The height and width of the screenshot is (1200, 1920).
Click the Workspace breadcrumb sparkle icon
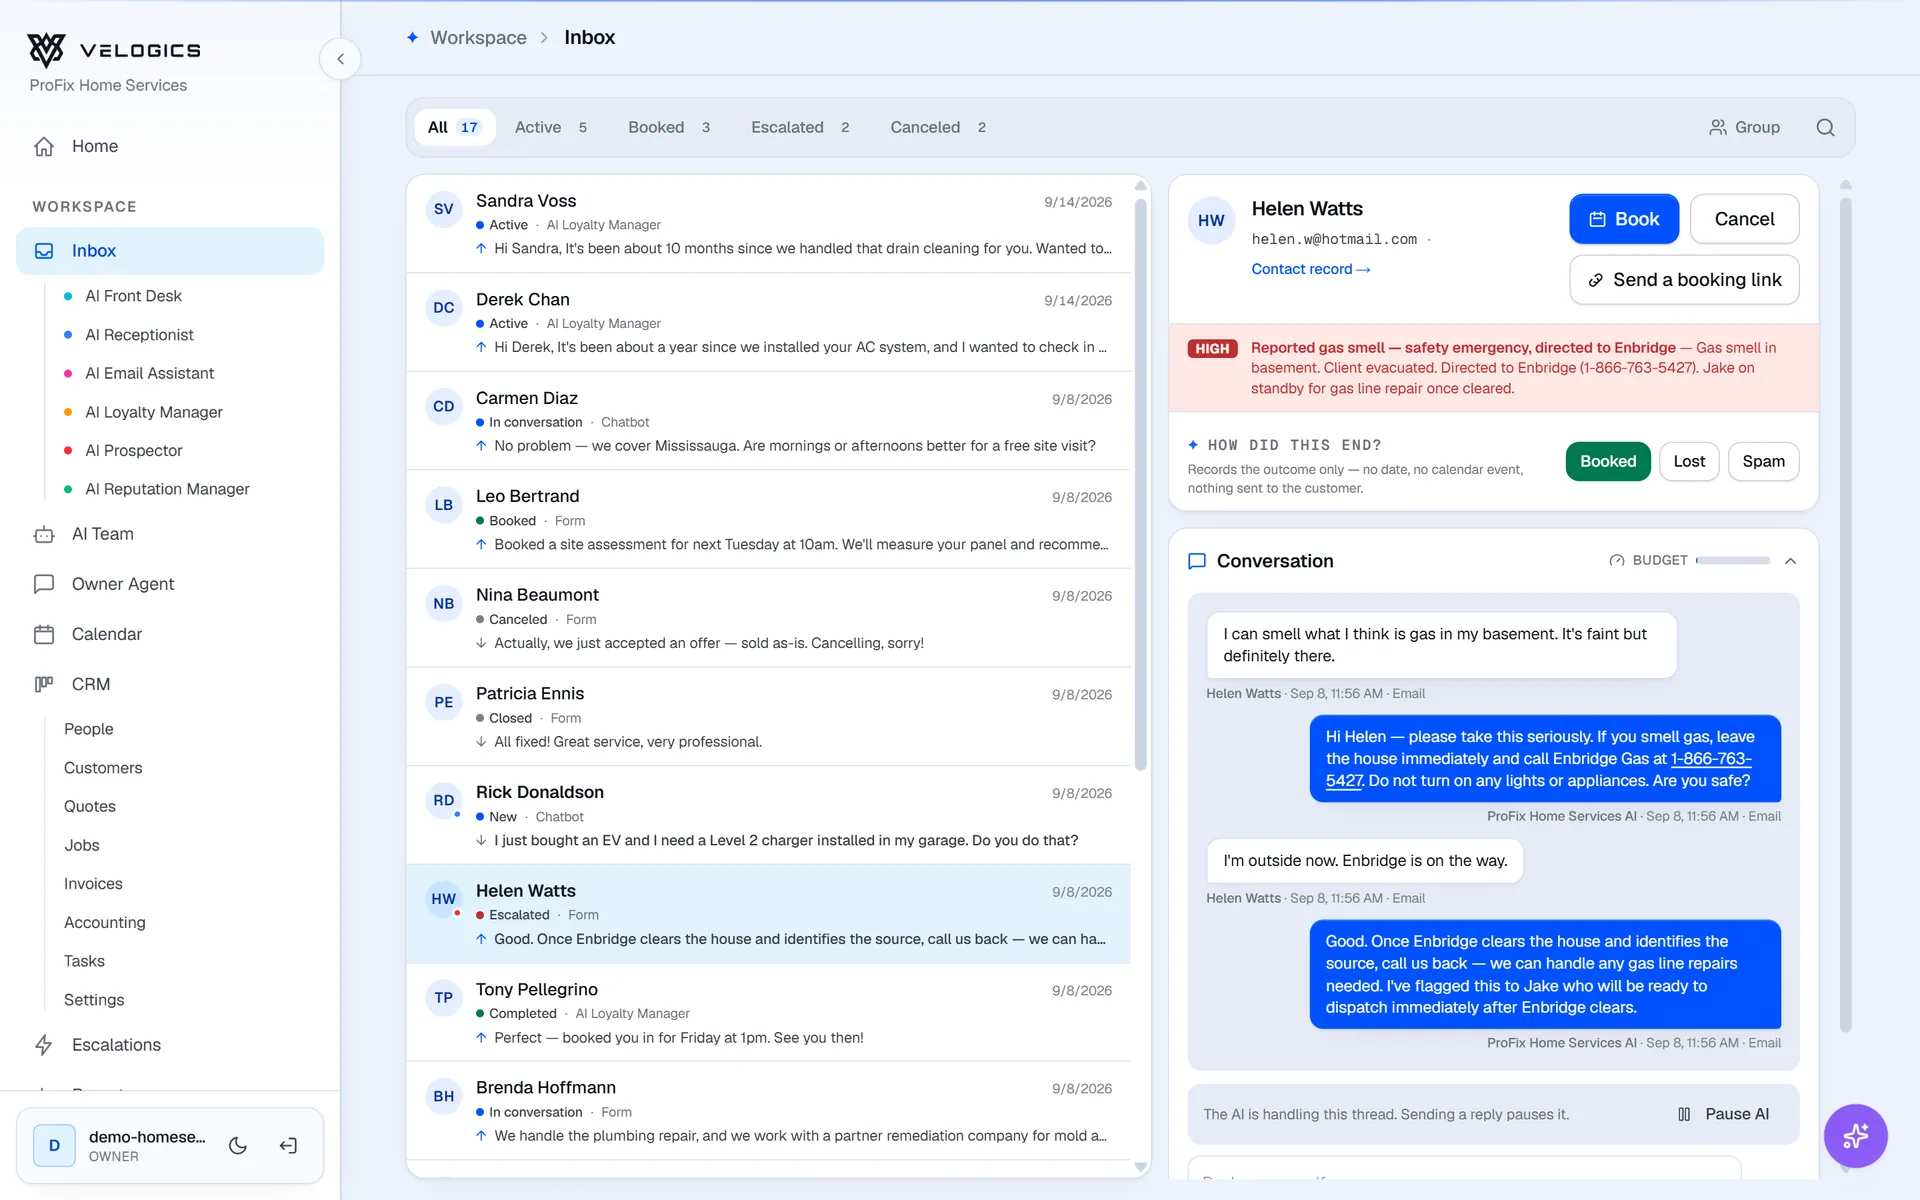[412, 37]
